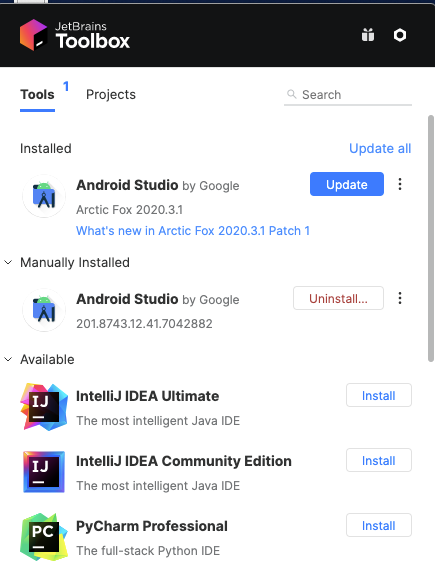Open the hexagon settings icon
The image size is (435, 578).
(400, 35)
